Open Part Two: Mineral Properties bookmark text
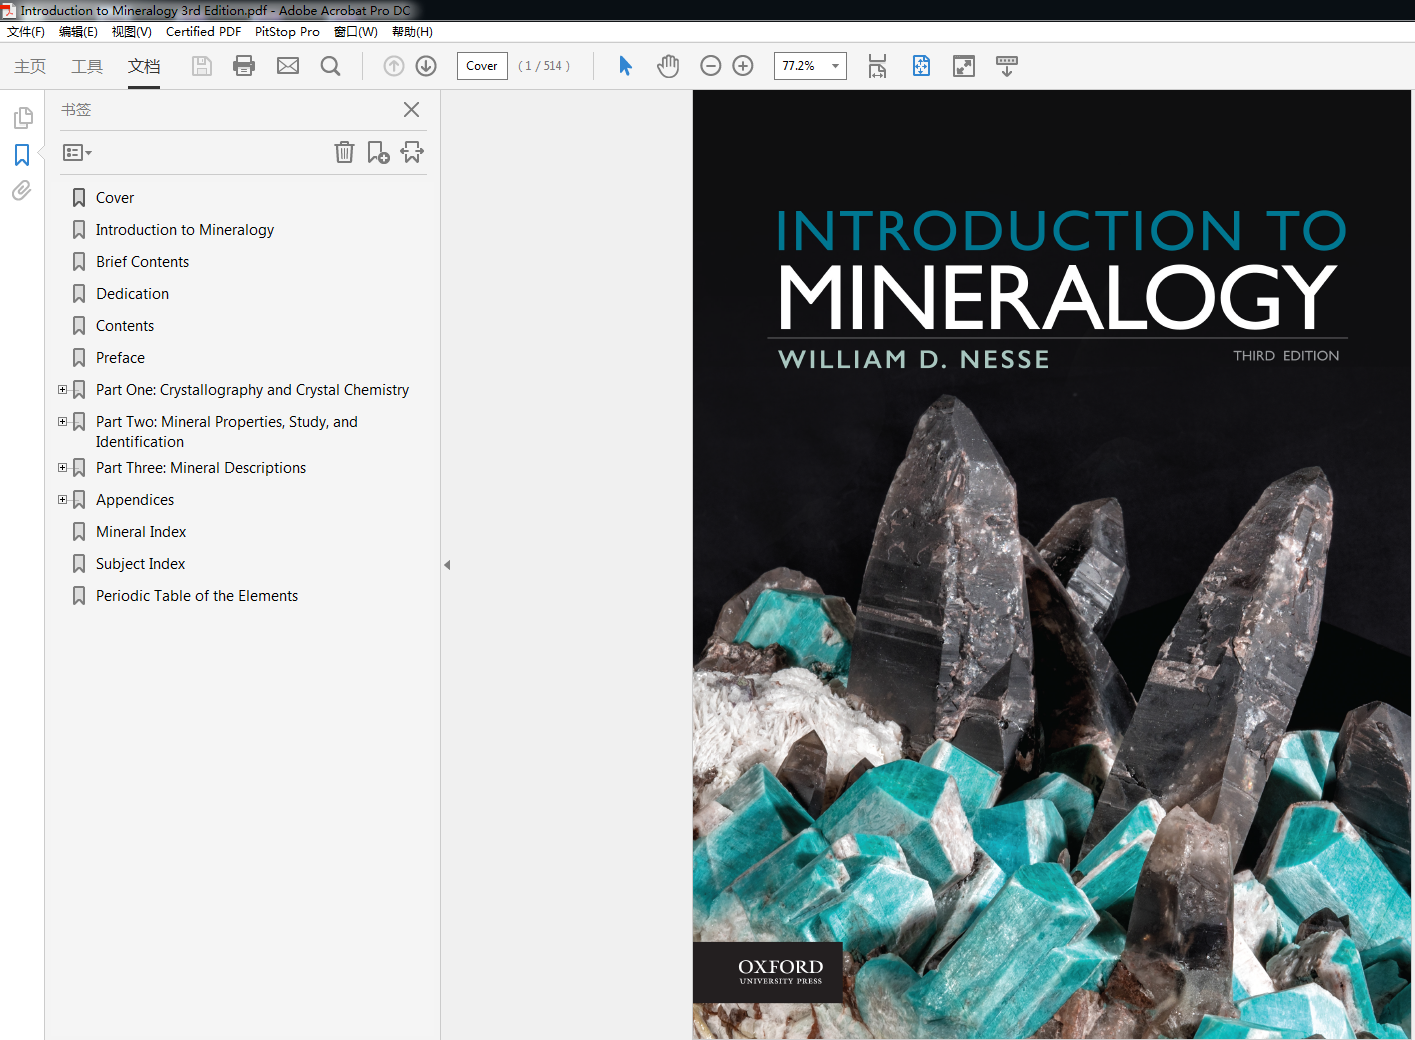1415x1040 pixels. coord(227,431)
